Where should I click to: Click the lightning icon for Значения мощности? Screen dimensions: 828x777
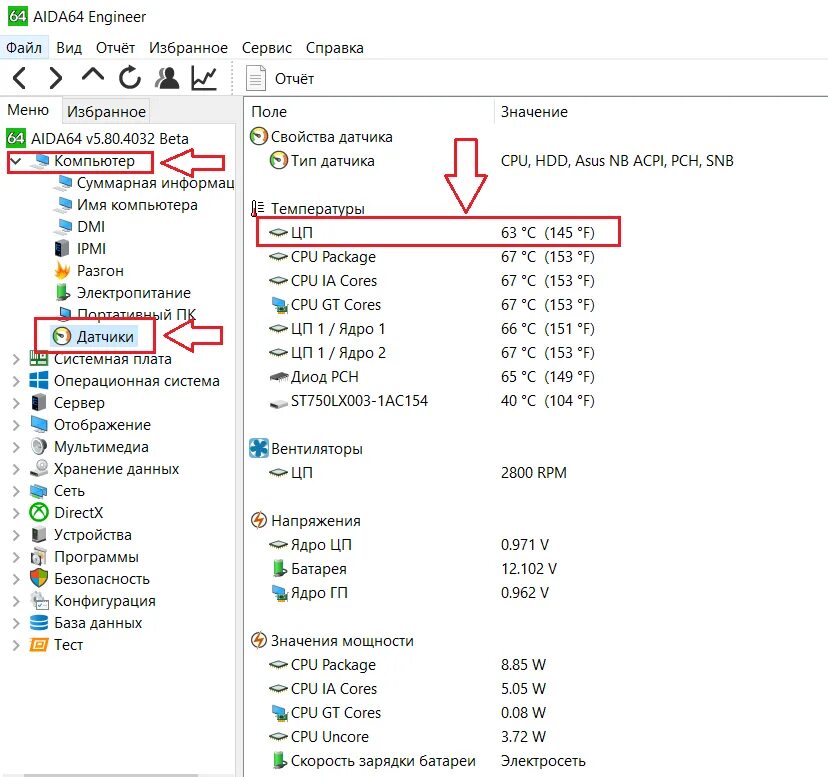click(x=258, y=640)
